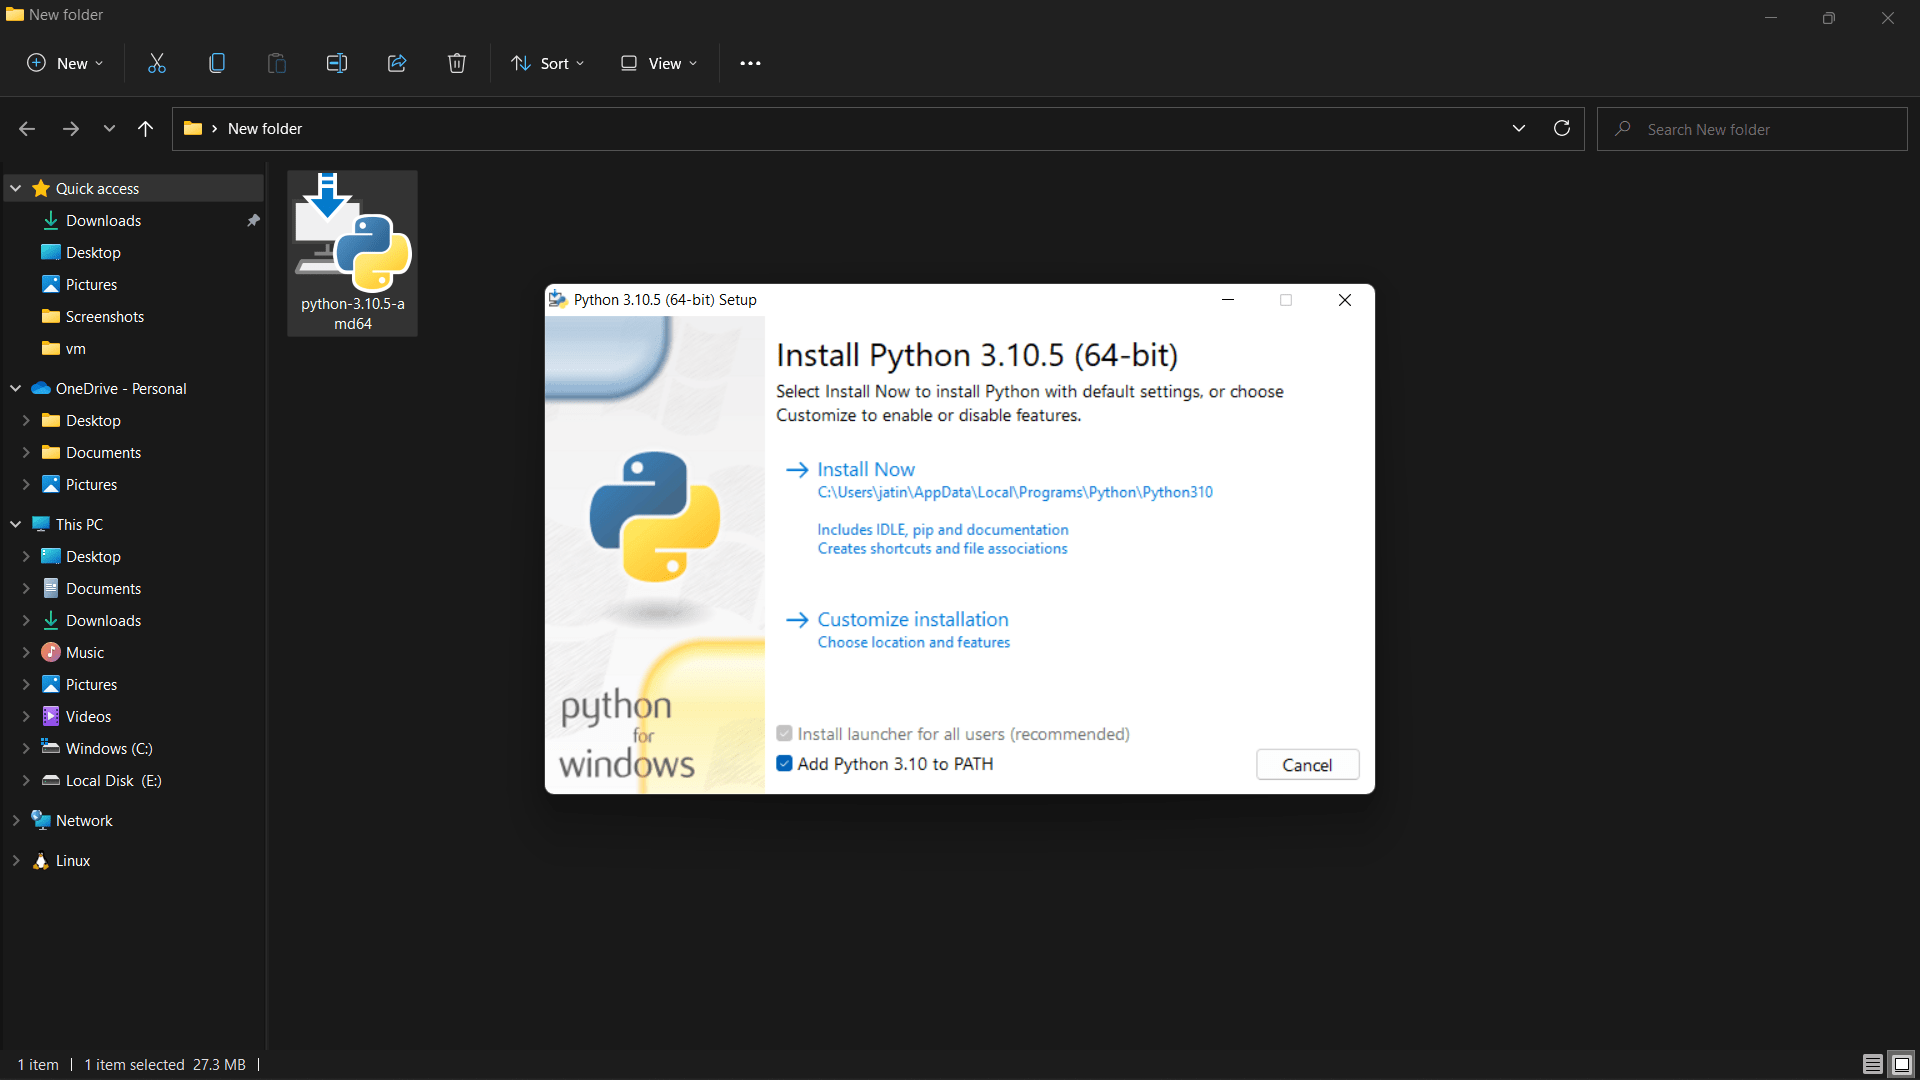Click the Search New folder box
Image resolution: width=1920 pixels, height=1080 pixels.
pyautogui.click(x=1752, y=129)
